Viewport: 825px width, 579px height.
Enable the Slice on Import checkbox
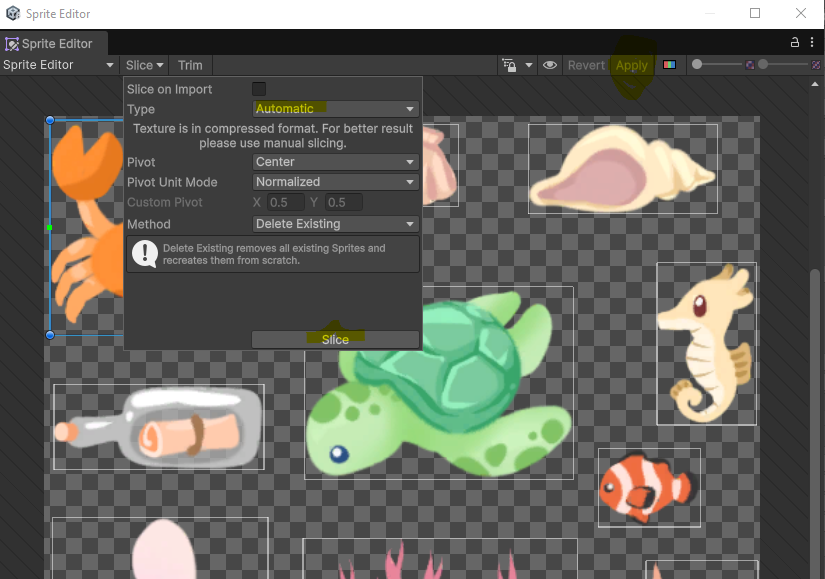(x=259, y=89)
